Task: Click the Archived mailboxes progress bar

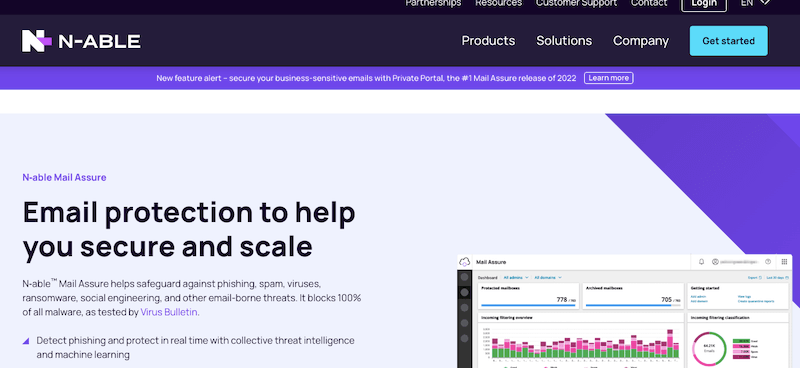Action: pos(633,306)
